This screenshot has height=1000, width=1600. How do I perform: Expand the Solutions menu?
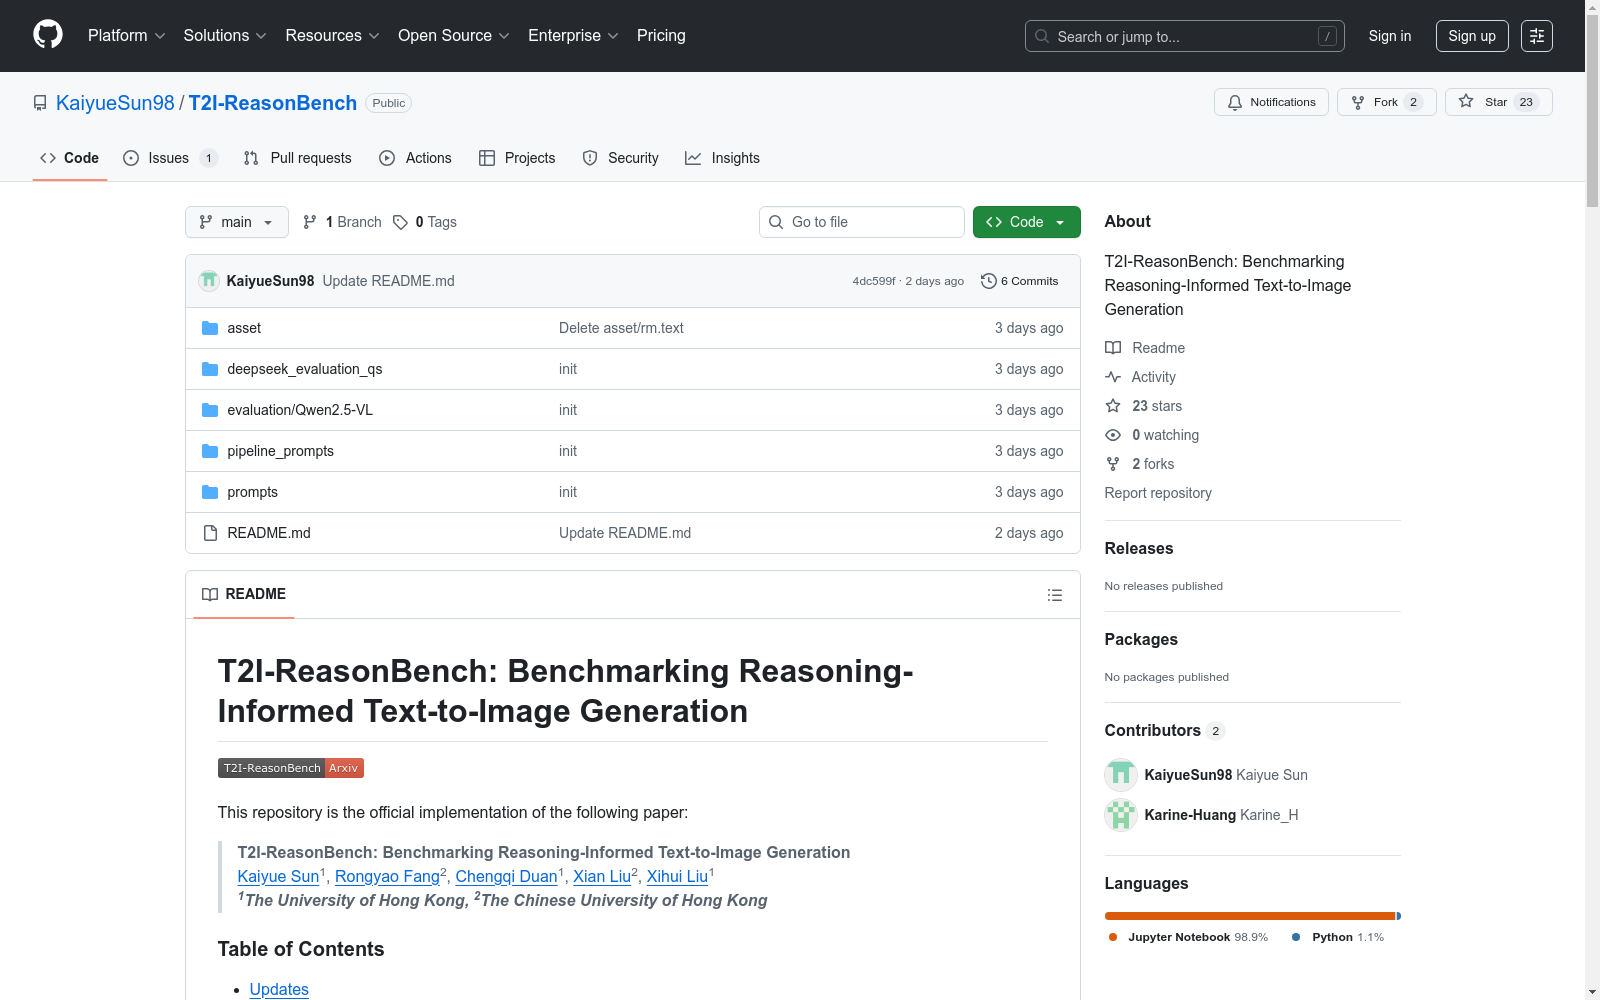[x=225, y=36]
